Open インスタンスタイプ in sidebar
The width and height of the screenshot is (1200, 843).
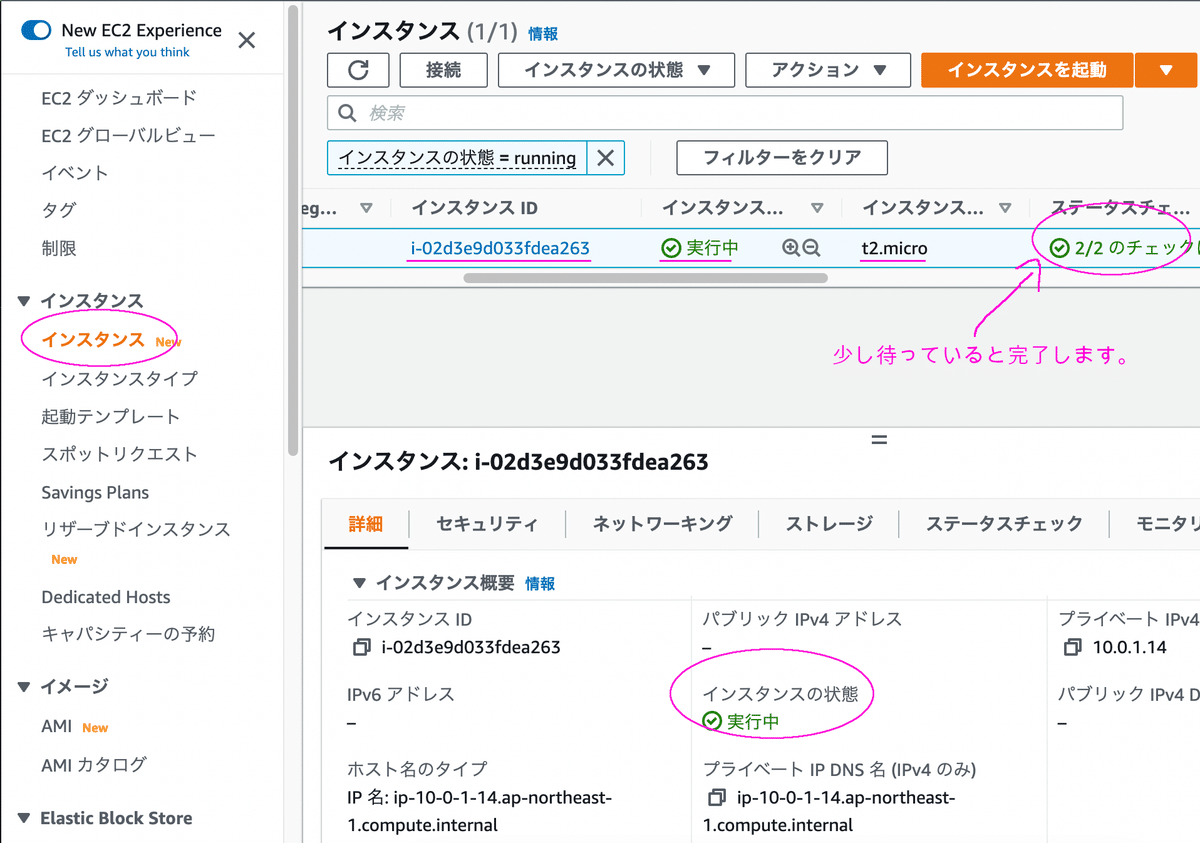point(119,378)
